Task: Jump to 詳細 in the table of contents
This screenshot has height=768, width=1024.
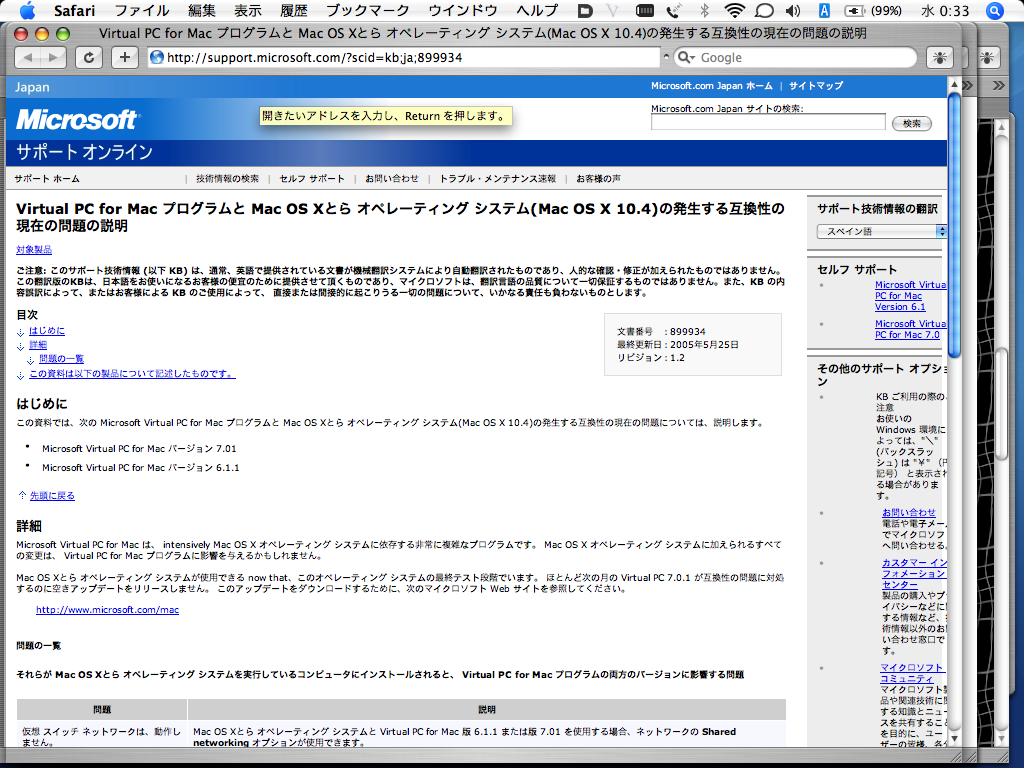Action: pyautogui.click(x=38, y=344)
